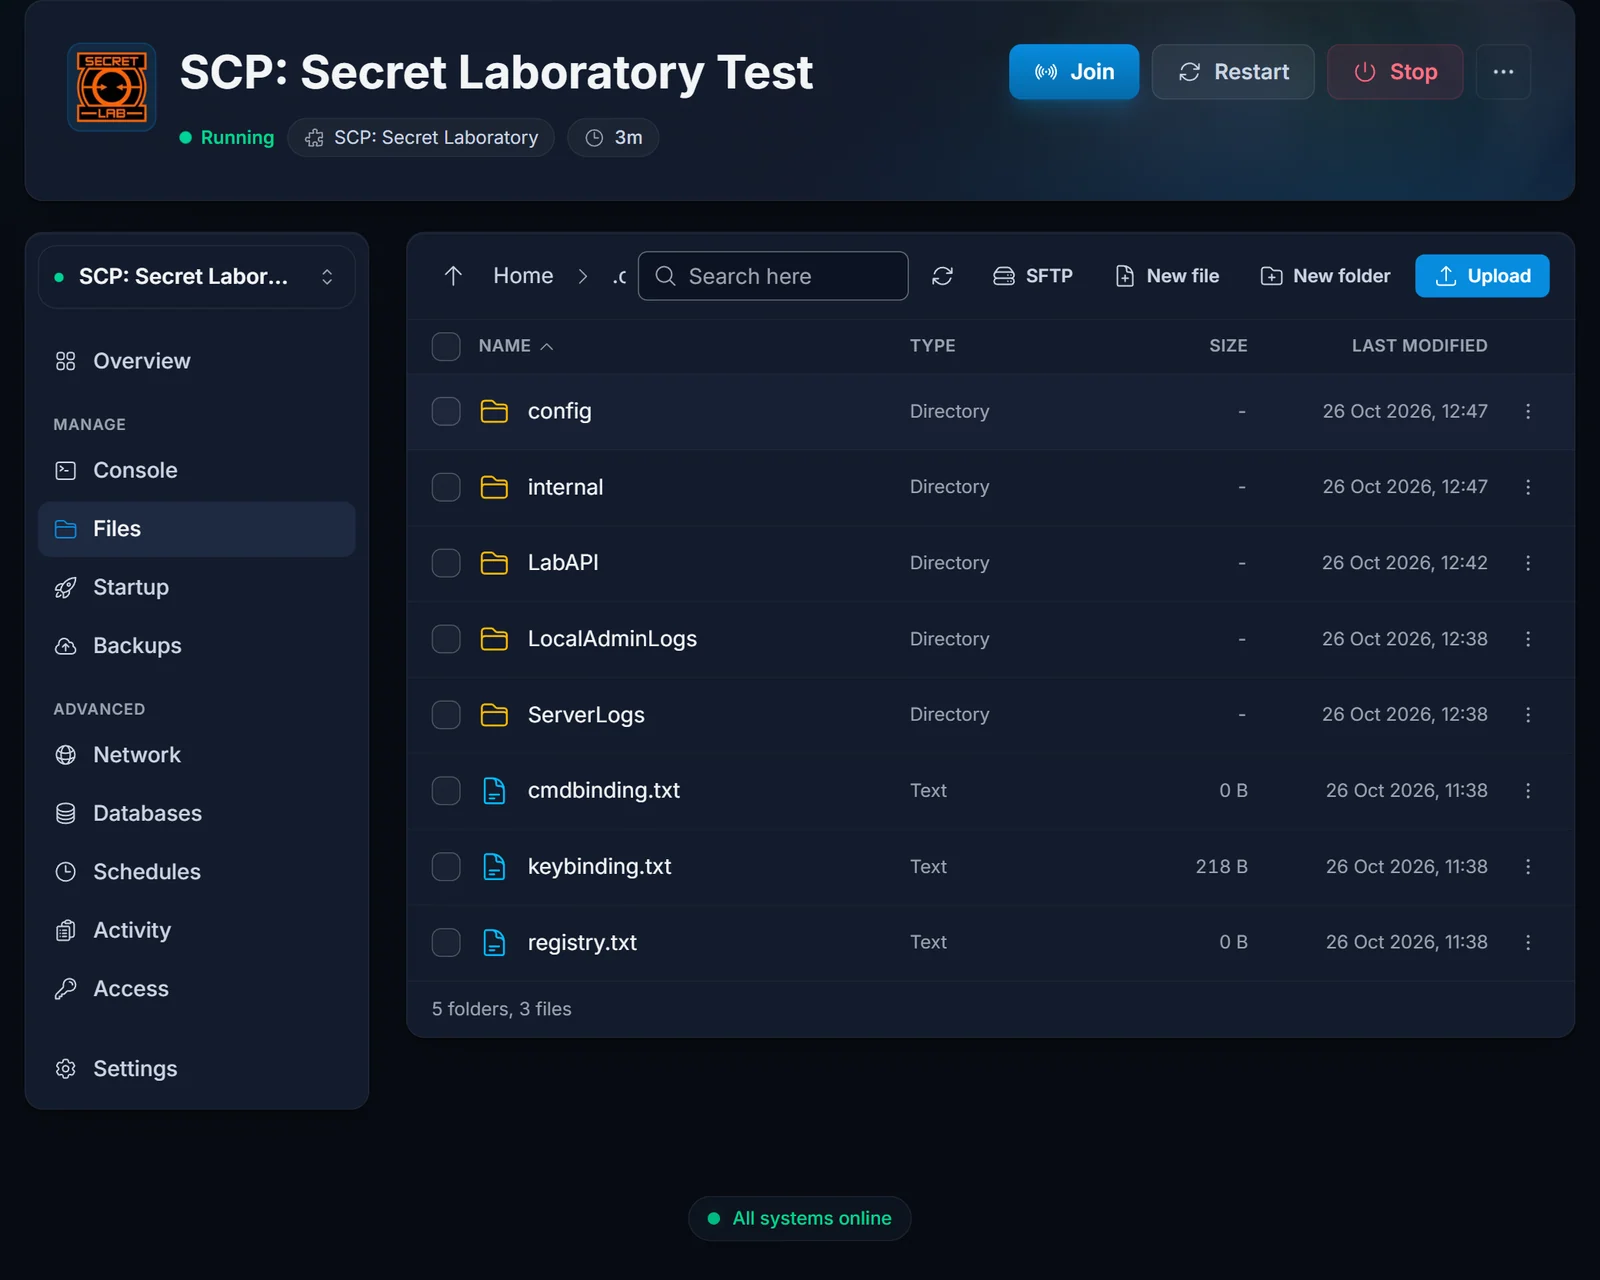Open Access in the sidebar
1600x1280 pixels.
coord(197,989)
